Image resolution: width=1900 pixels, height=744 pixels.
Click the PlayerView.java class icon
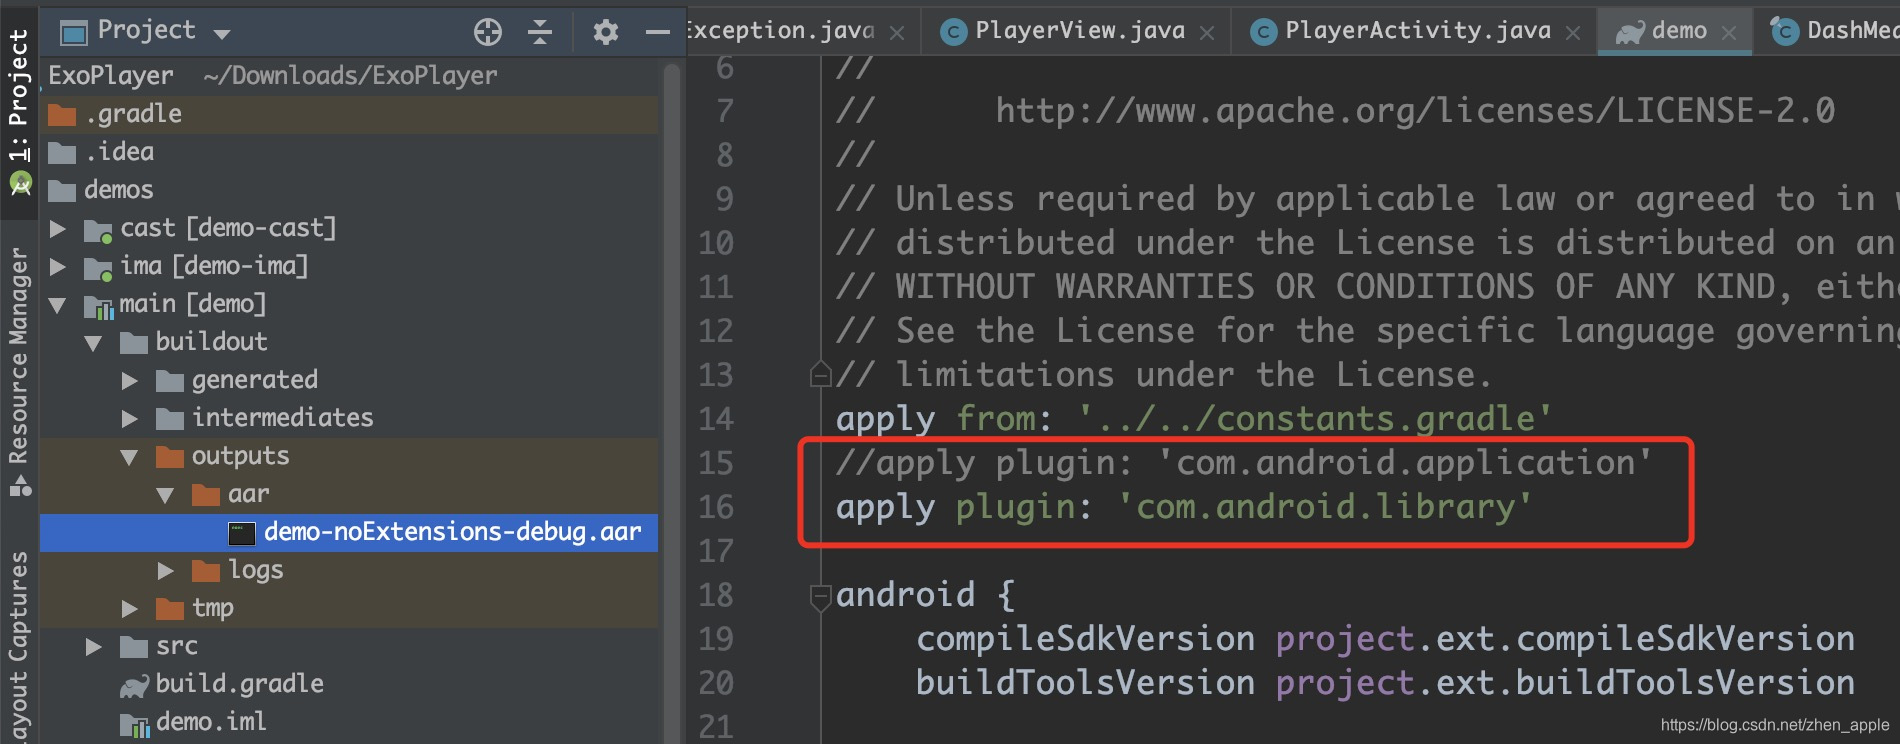point(953,33)
